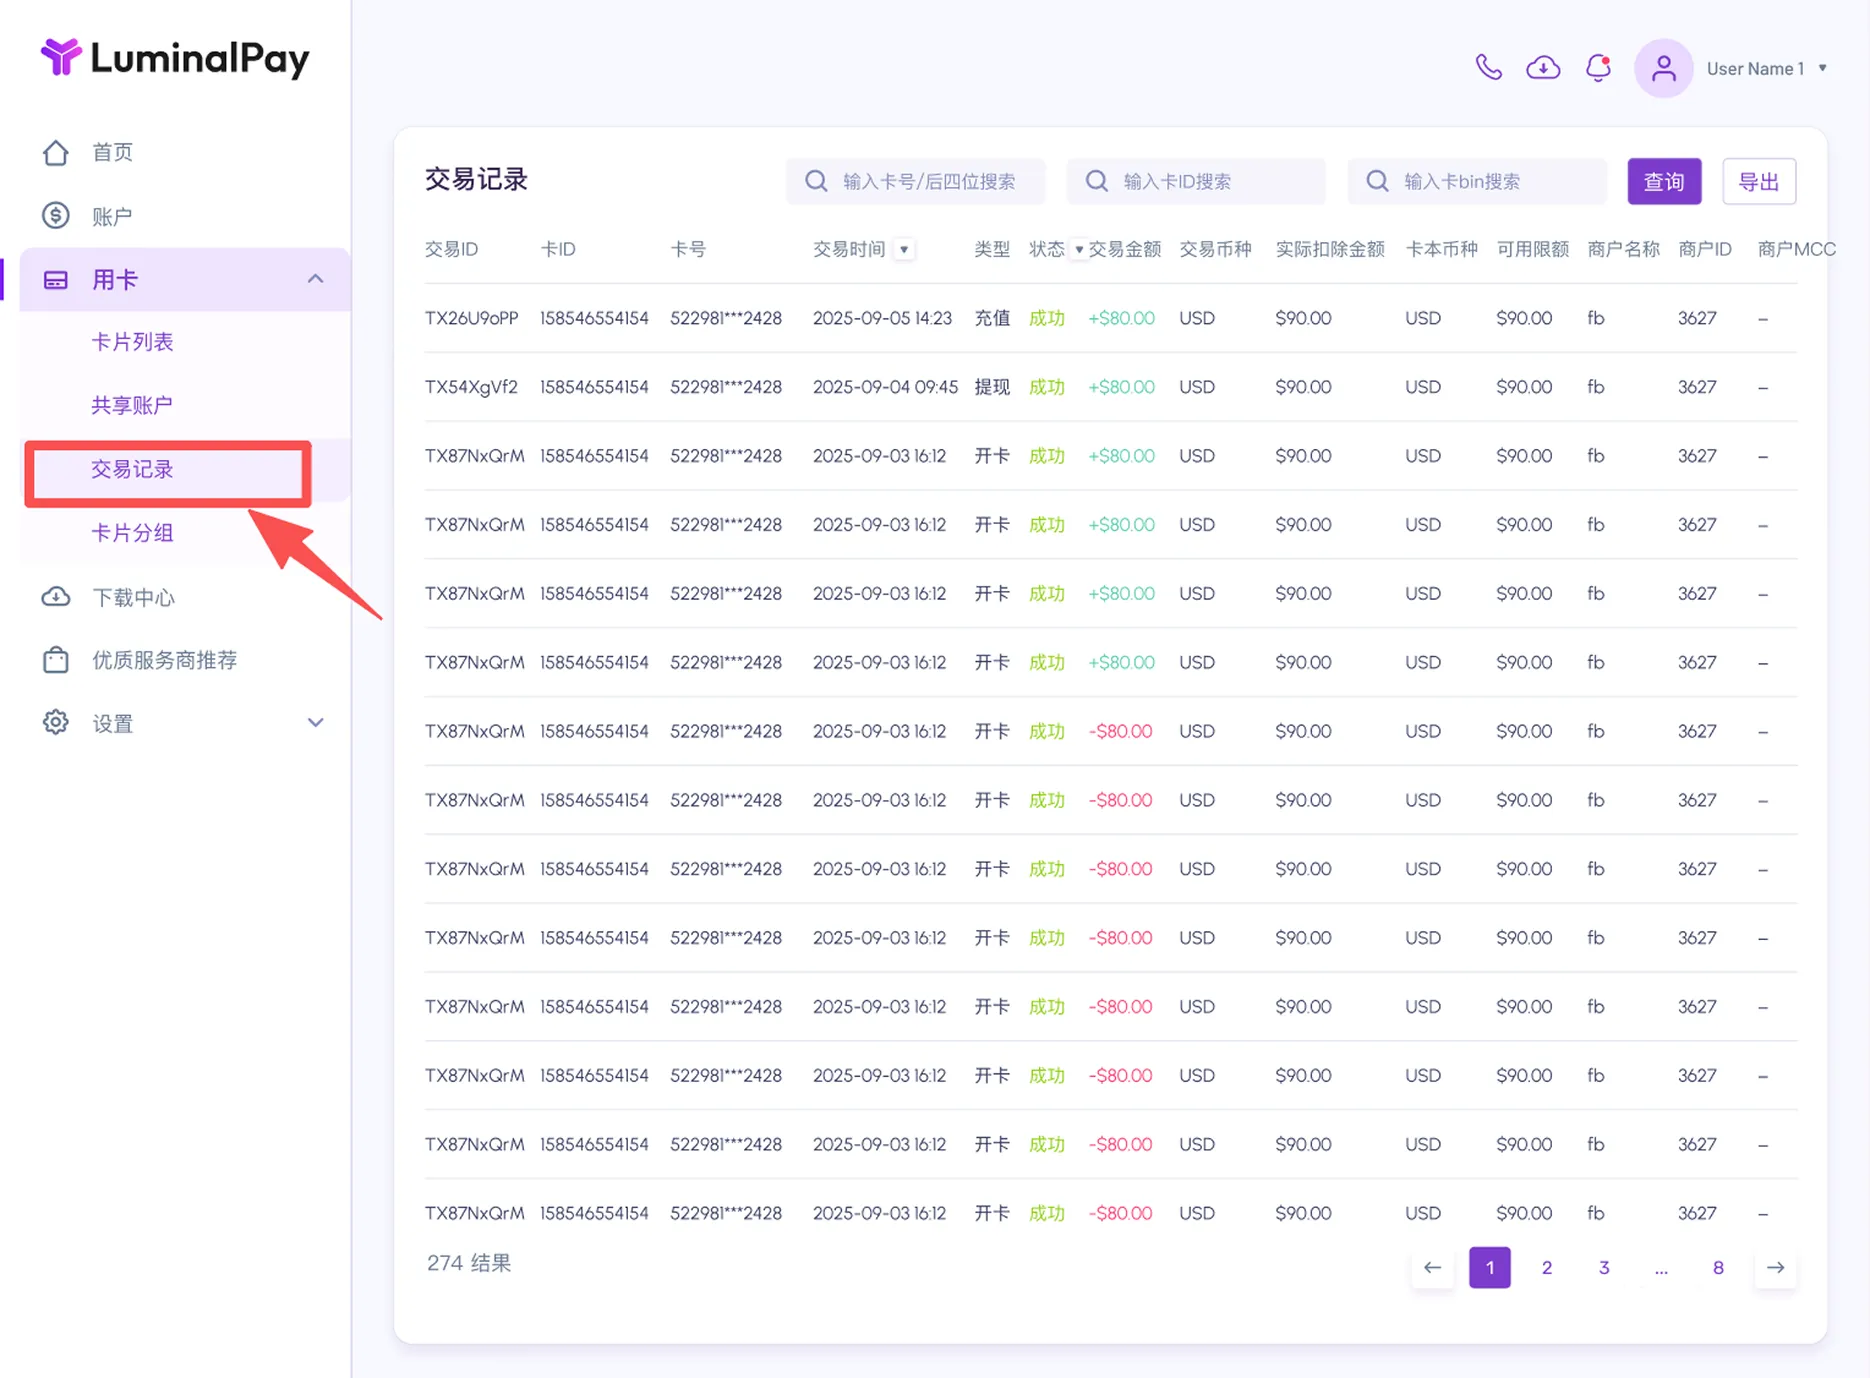Go to the next page arrow

pos(1775,1267)
